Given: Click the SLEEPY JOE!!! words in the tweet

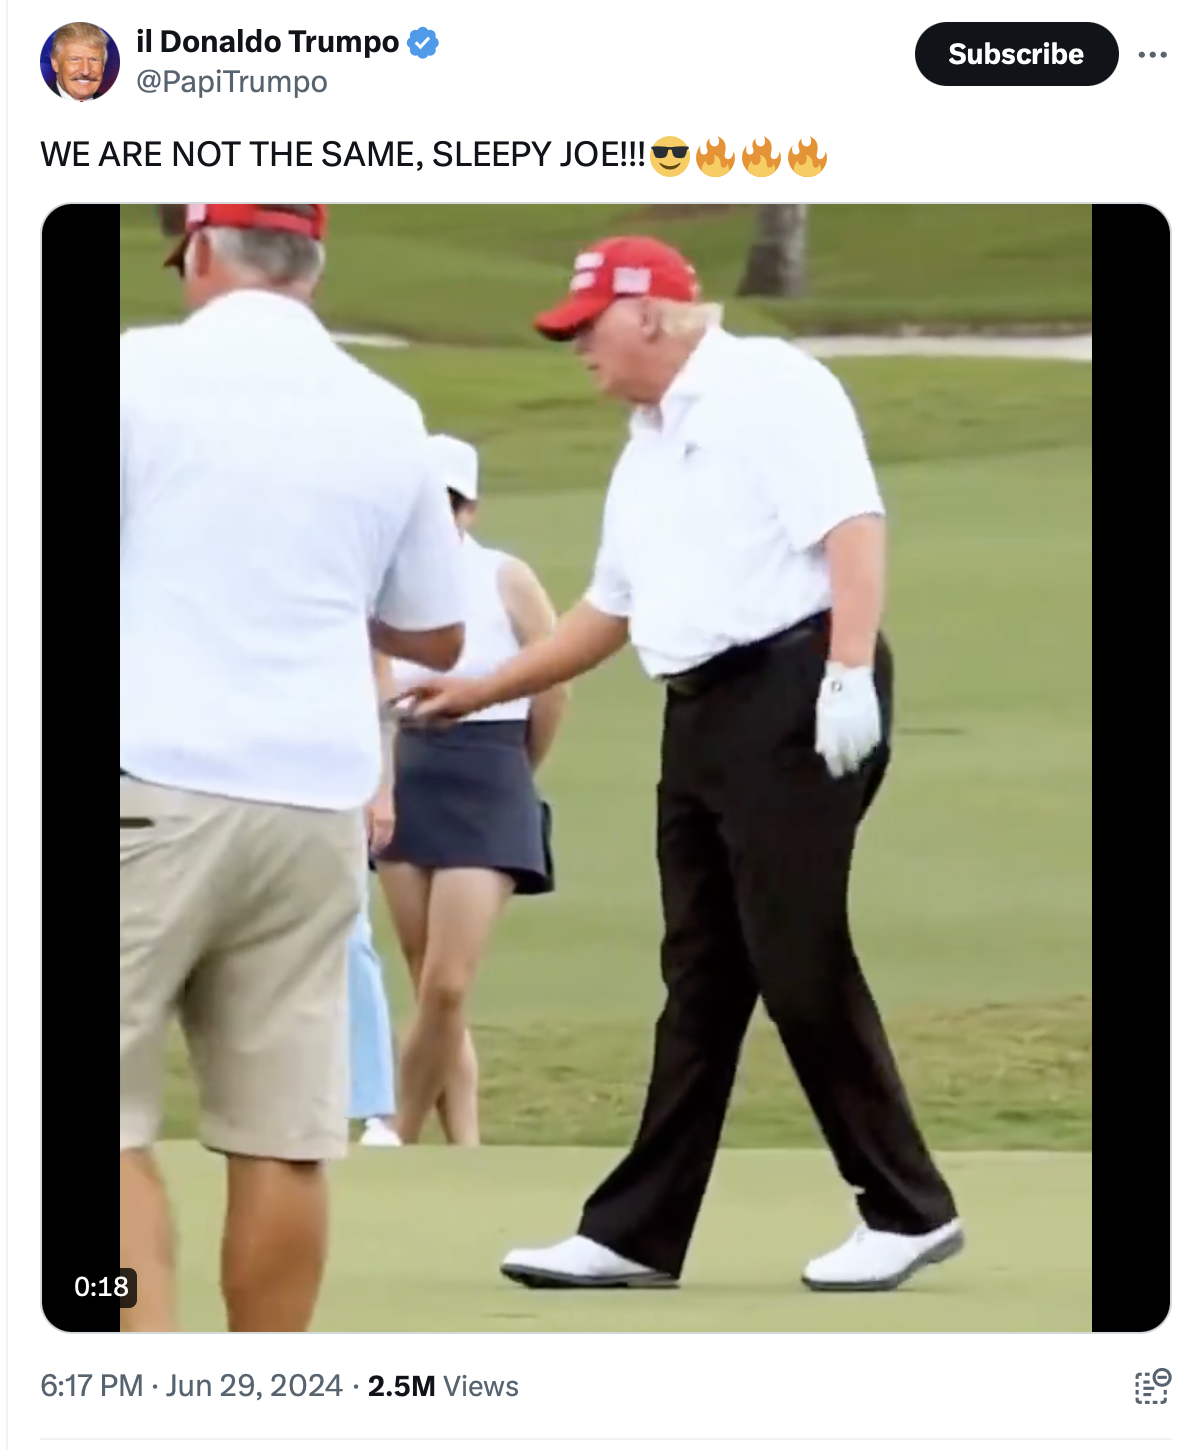Looking at the screenshot, I should tap(539, 155).
